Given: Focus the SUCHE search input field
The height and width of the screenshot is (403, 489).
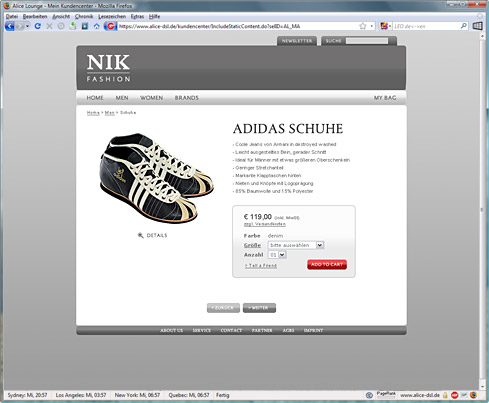Looking at the screenshot, I should (367, 41).
